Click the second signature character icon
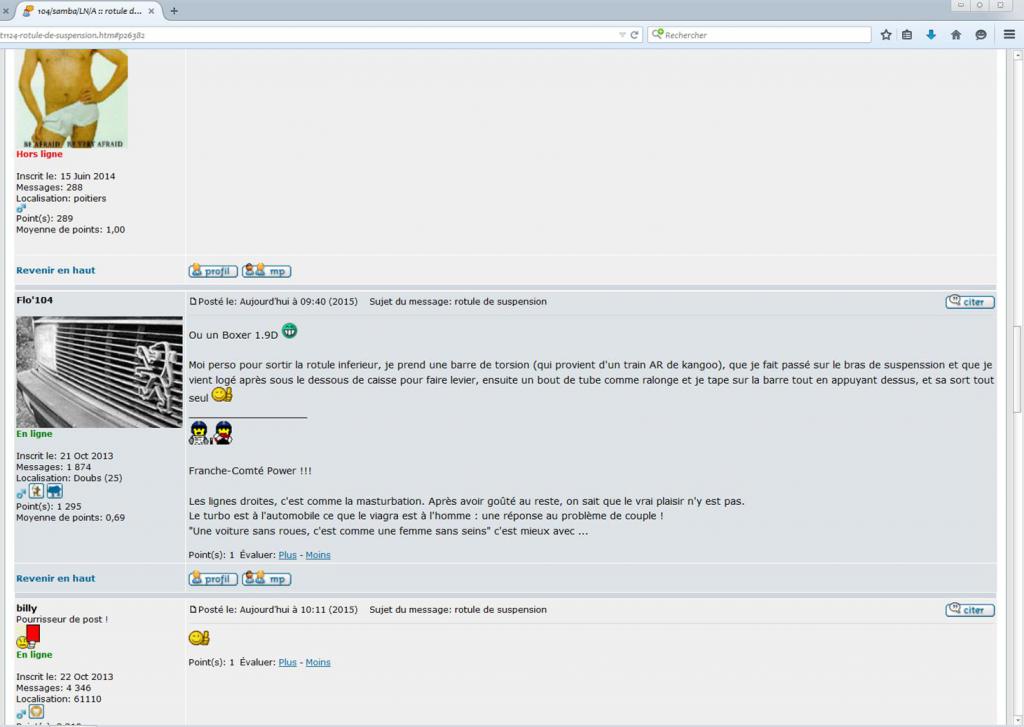Screen dimensions: 1024x727 223,433
